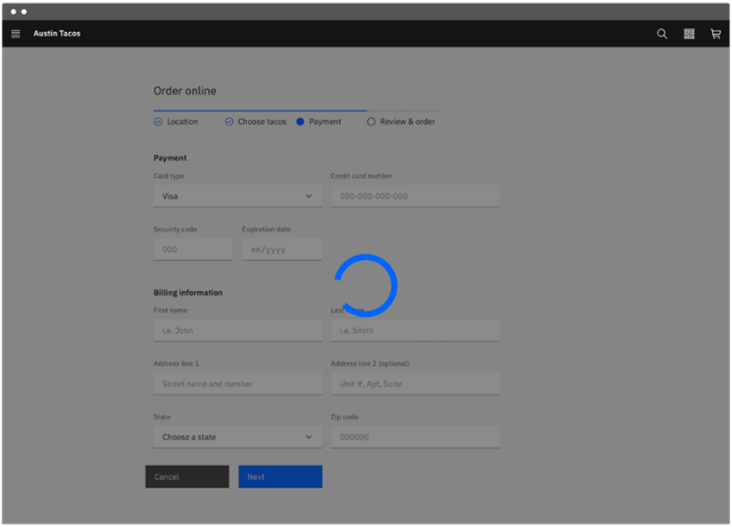Select the Location progress step

click(176, 121)
